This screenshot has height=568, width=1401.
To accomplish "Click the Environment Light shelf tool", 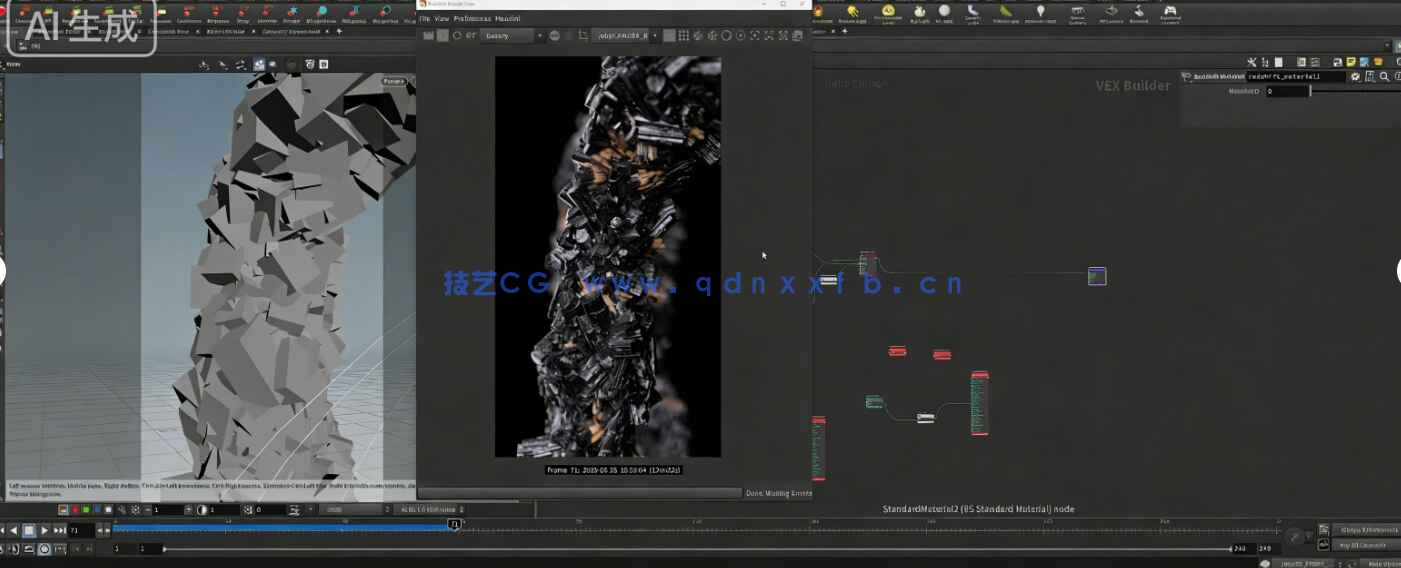I will tap(886, 13).
